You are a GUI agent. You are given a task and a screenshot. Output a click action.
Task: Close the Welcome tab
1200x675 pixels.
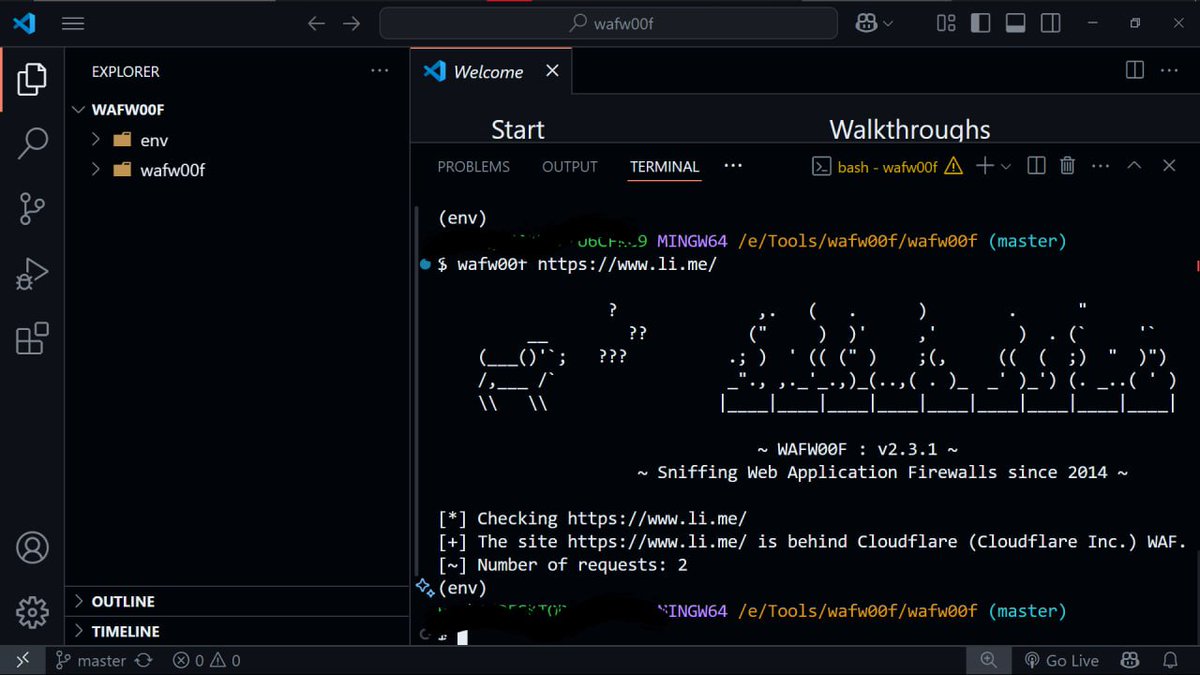point(552,71)
